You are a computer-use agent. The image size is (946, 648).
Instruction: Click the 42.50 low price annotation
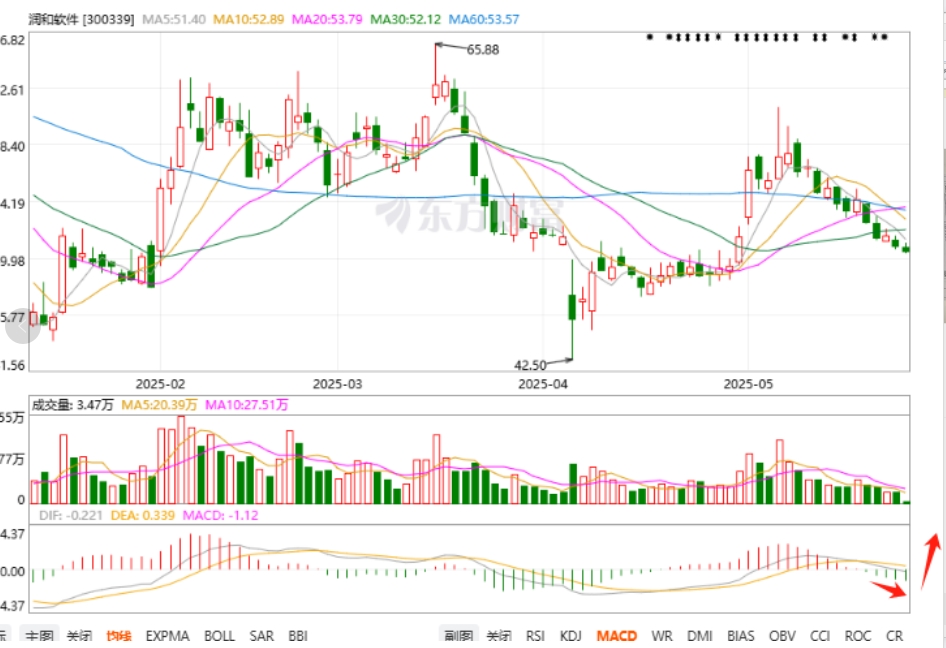(x=530, y=365)
